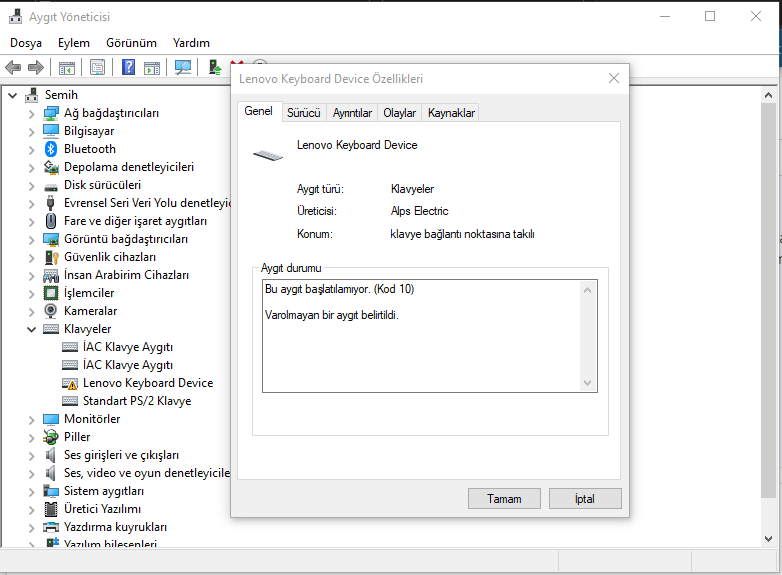Screen dimensions: 782x575
Task: Click the İşlemciler processor icon
Action: tap(51, 293)
